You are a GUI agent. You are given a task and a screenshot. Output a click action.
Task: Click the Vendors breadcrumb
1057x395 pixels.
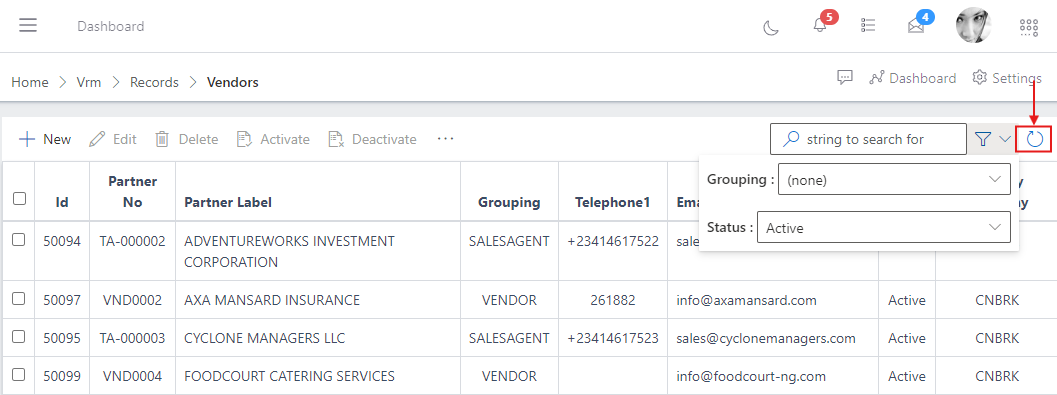pos(233,82)
